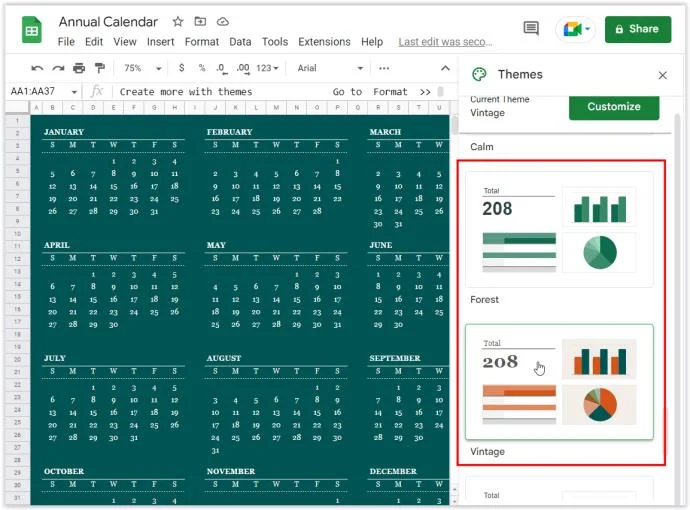This screenshot has height=510, width=690.
Task: Click the Customize theme button
Action: 614,106
